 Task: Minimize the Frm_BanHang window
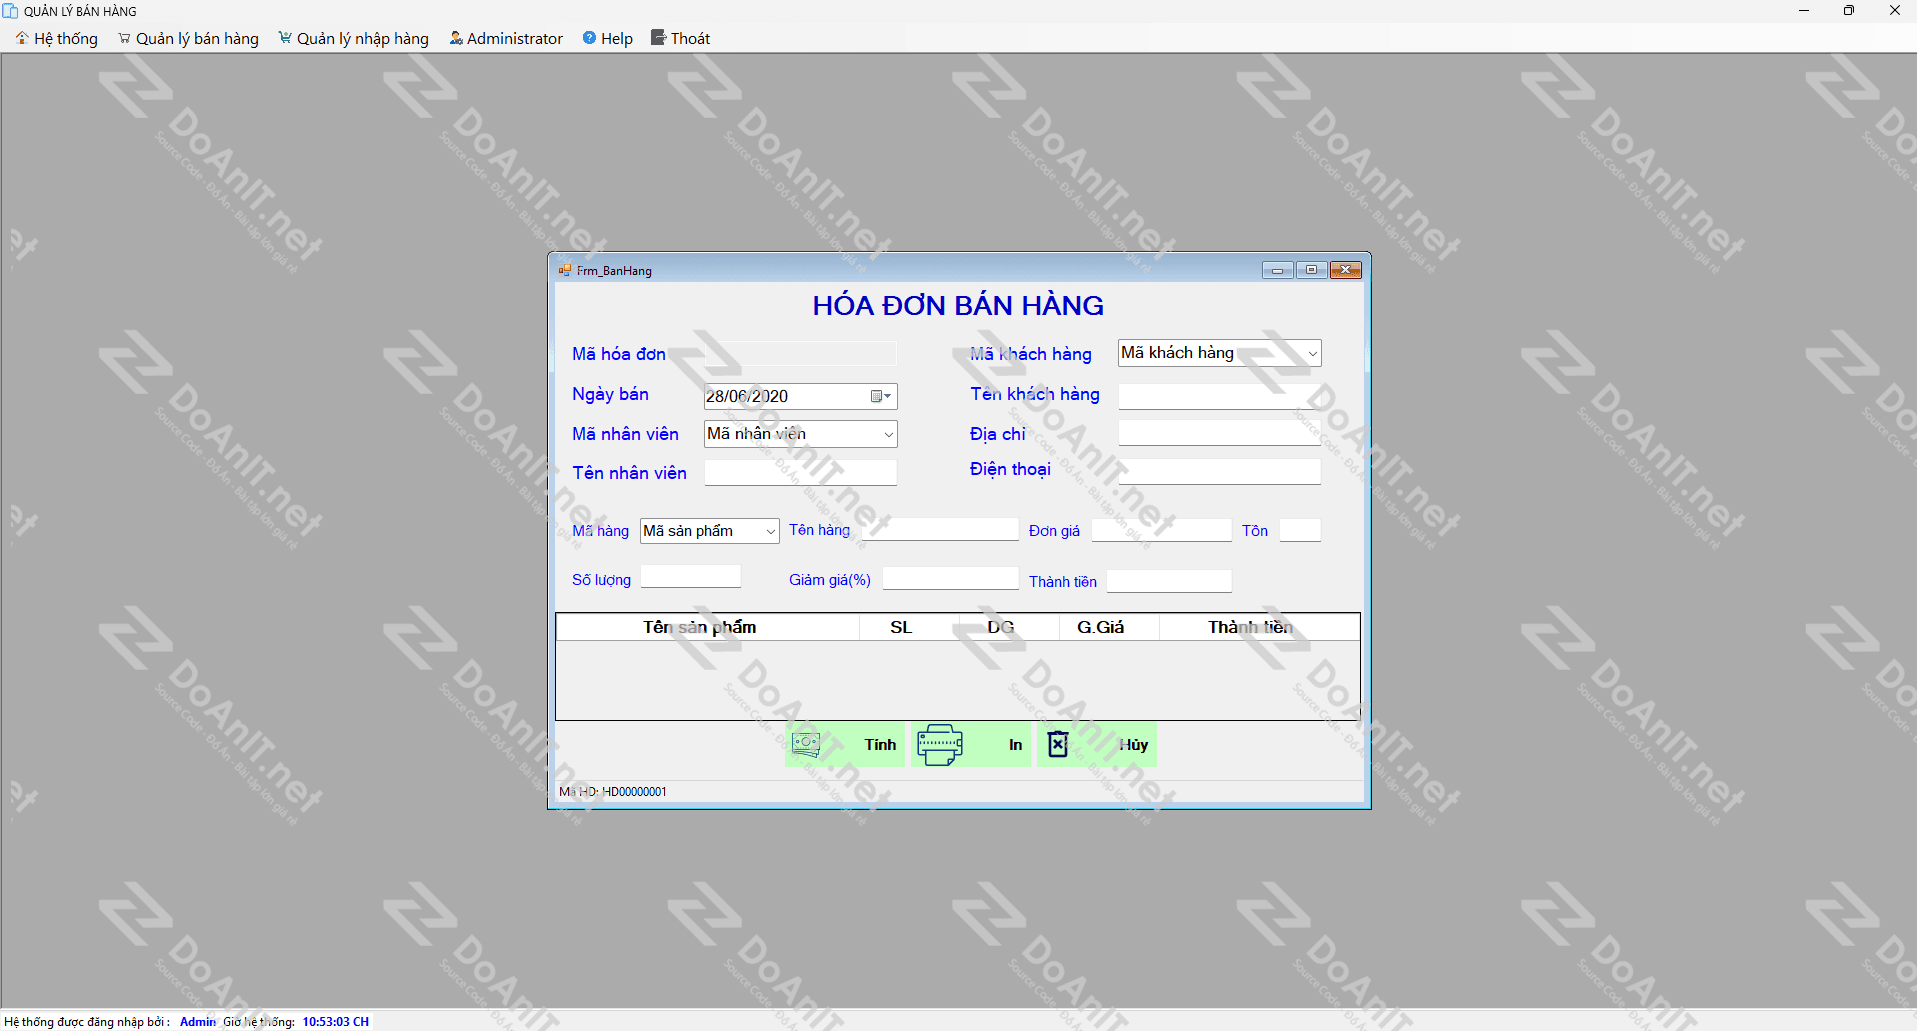click(x=1277, y=270)
